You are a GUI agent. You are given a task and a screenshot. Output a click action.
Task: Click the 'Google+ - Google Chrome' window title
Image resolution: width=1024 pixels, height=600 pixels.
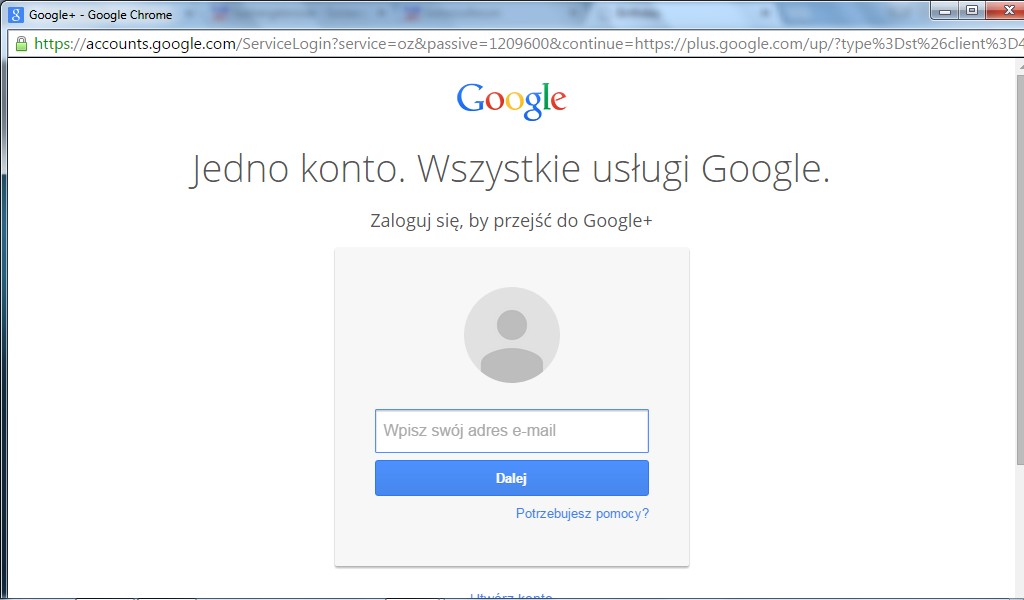click(x=100, y=15)
